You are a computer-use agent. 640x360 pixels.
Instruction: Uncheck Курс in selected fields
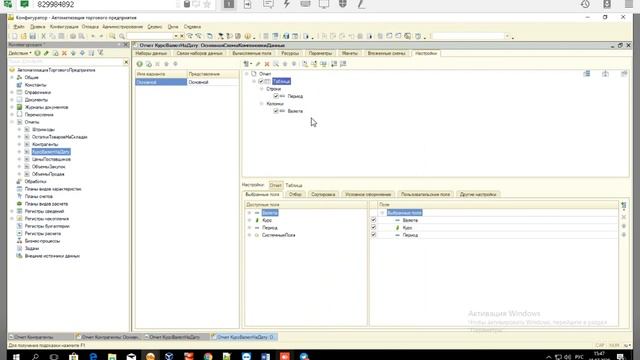point(373,227)
